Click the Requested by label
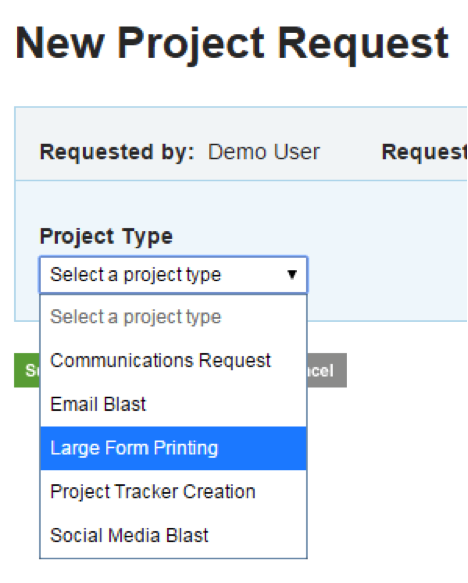The width and height of the screenshot is (468, 583). tap(117, 152)
